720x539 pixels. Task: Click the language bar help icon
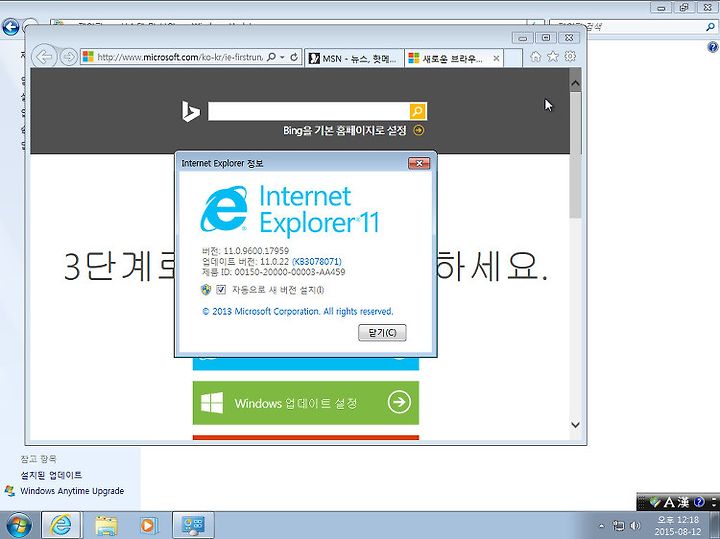(699, 502)
